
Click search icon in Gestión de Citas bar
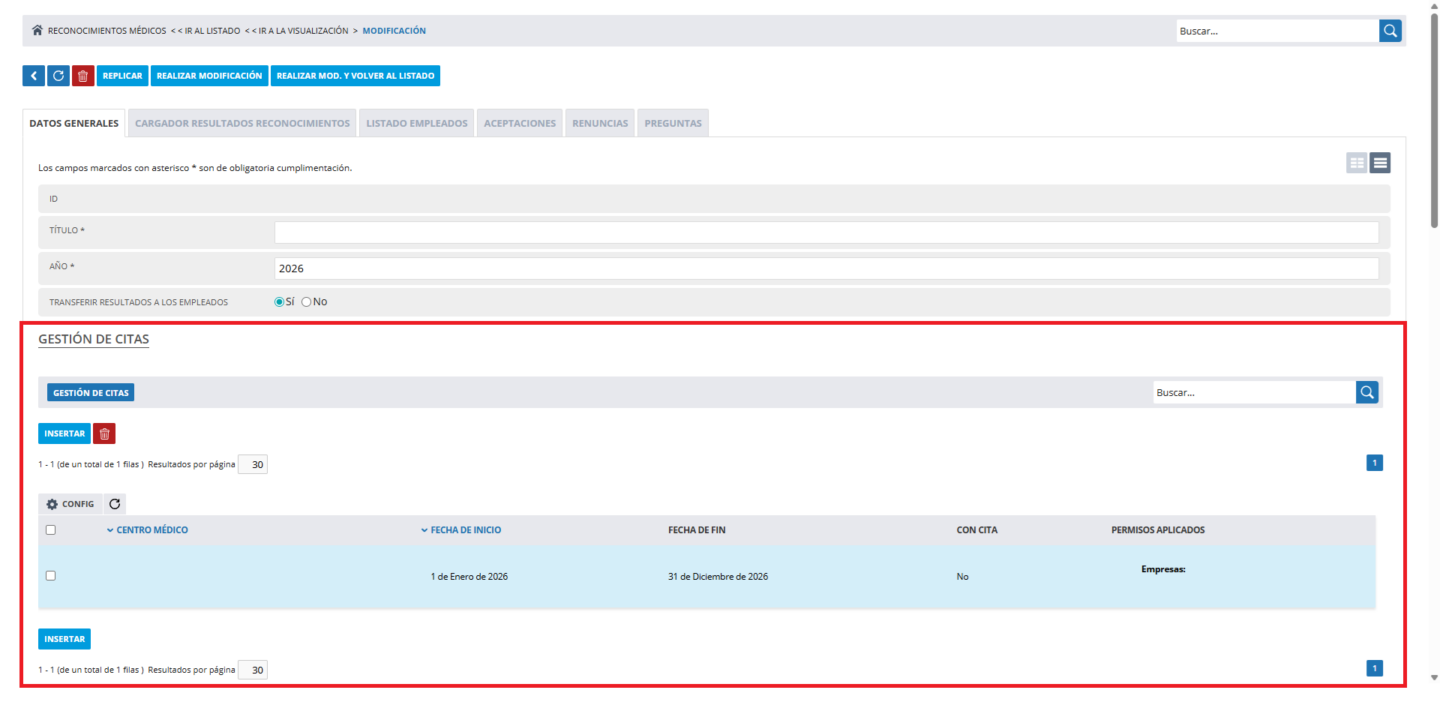(1367, 393)
